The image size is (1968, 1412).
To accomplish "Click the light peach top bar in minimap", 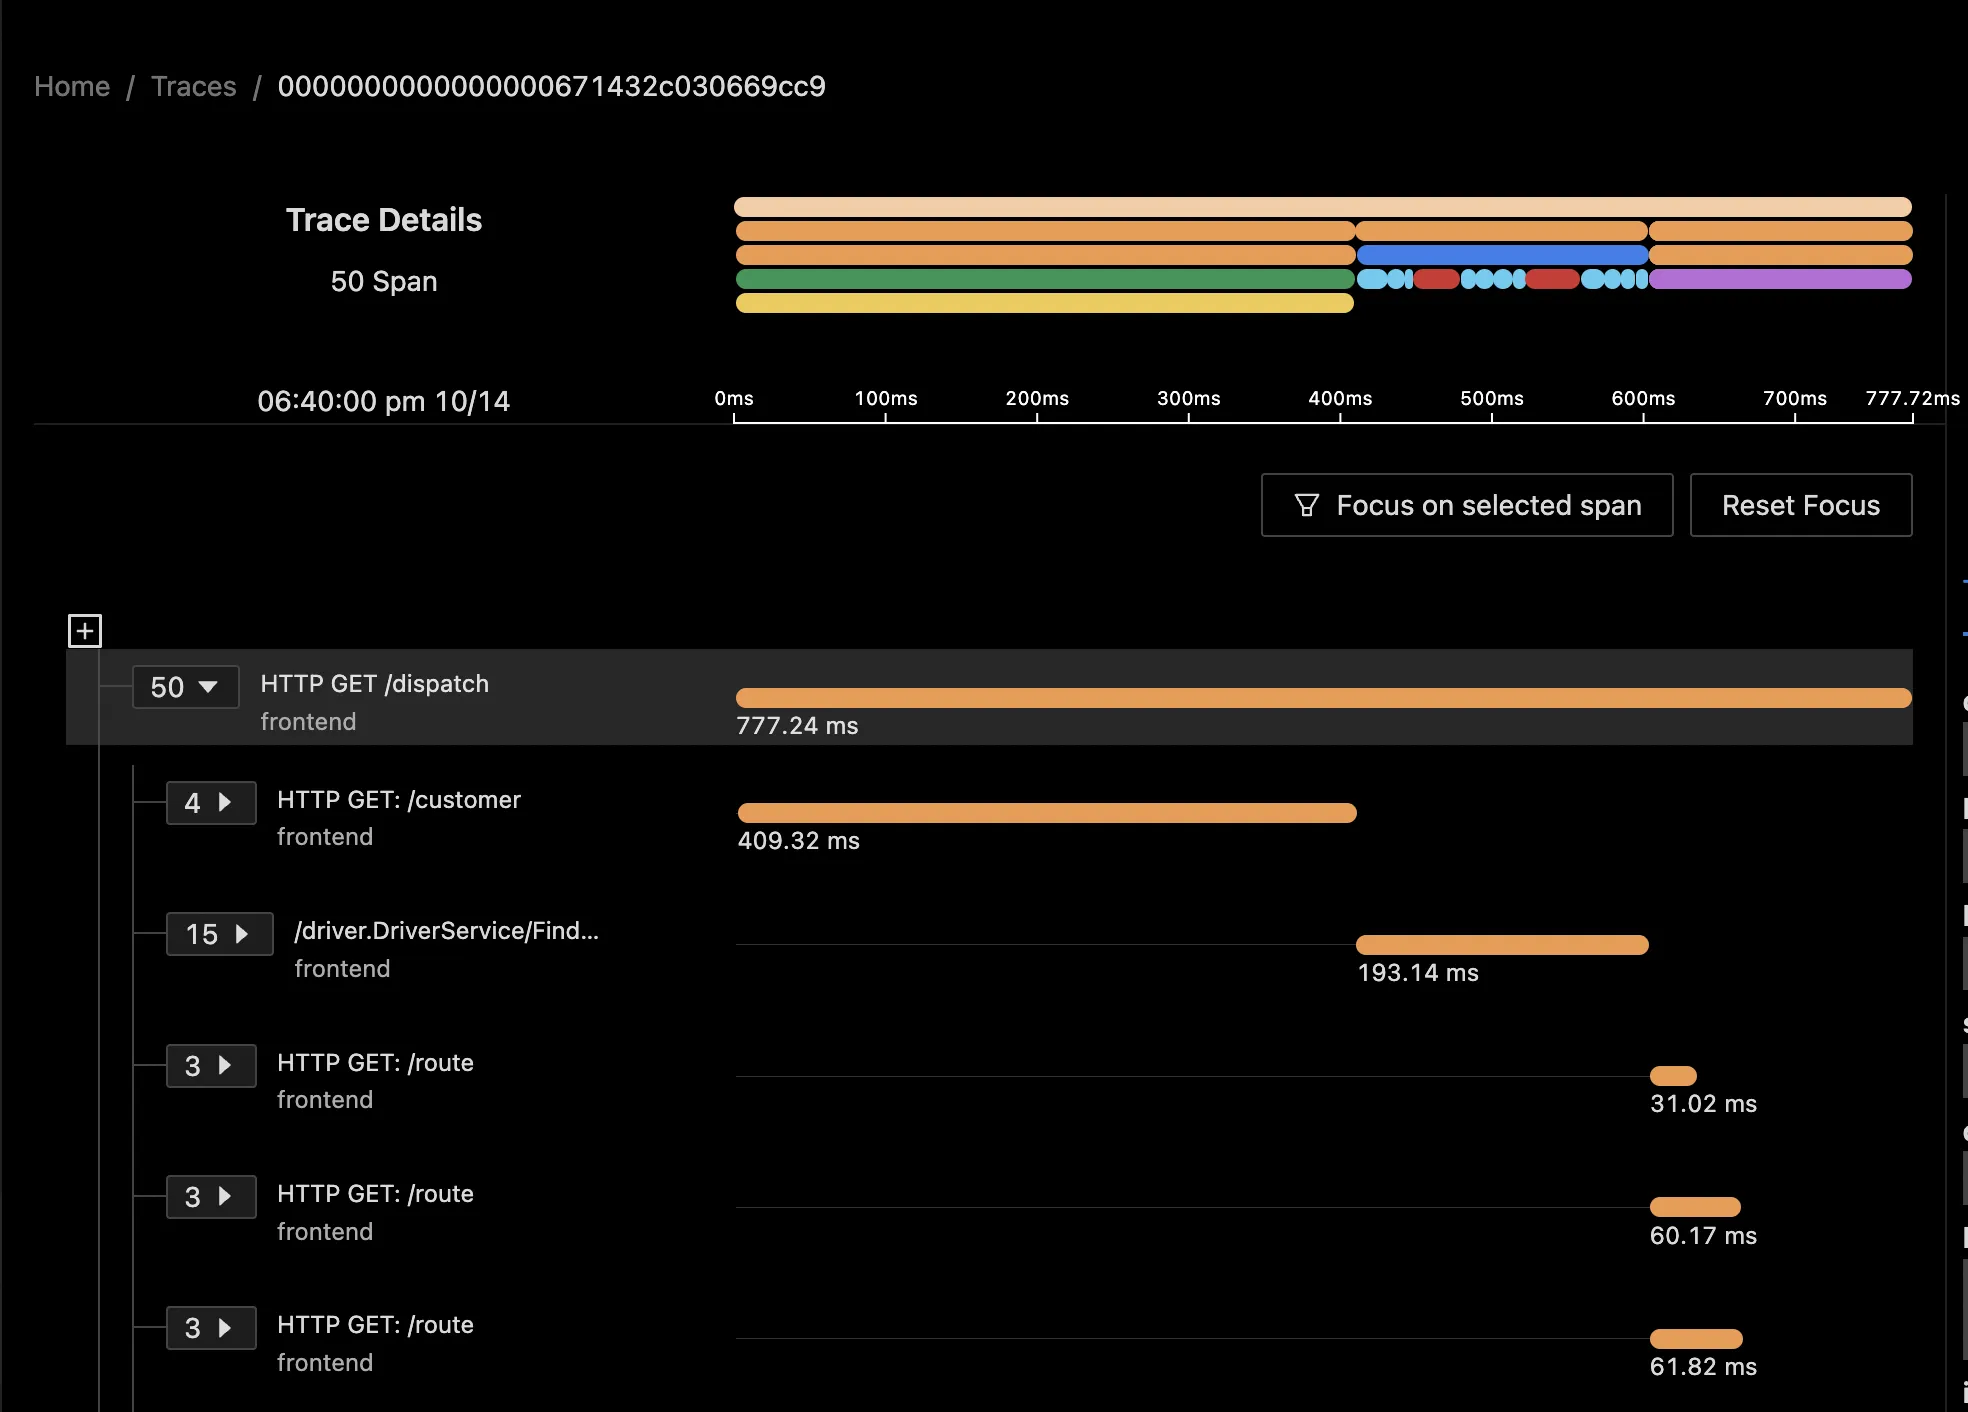I will click(x=1323, y=207).
